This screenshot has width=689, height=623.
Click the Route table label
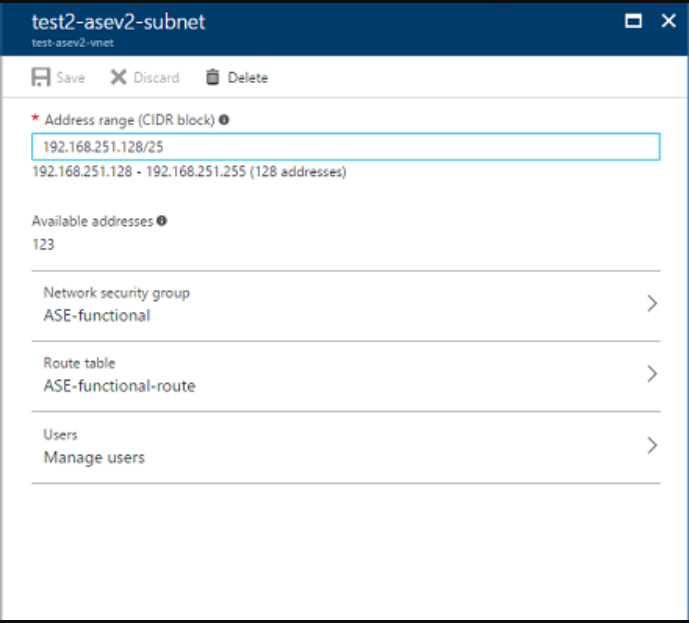(x=79, y=363)
